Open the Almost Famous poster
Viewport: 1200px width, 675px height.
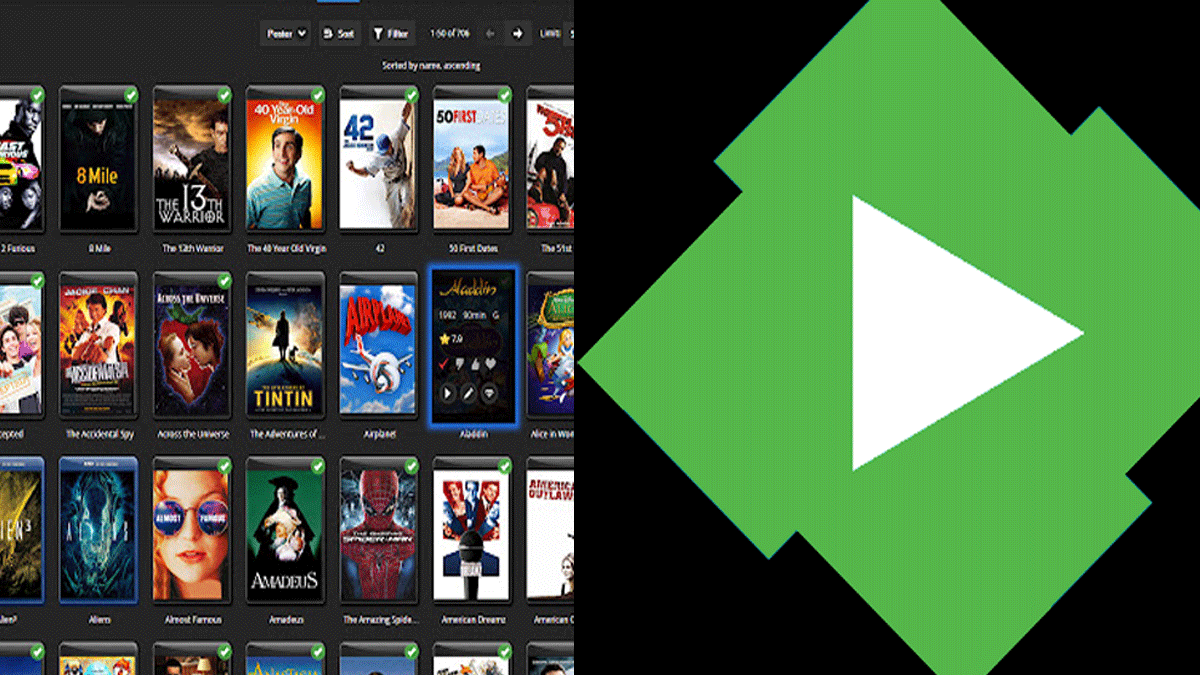192,531
